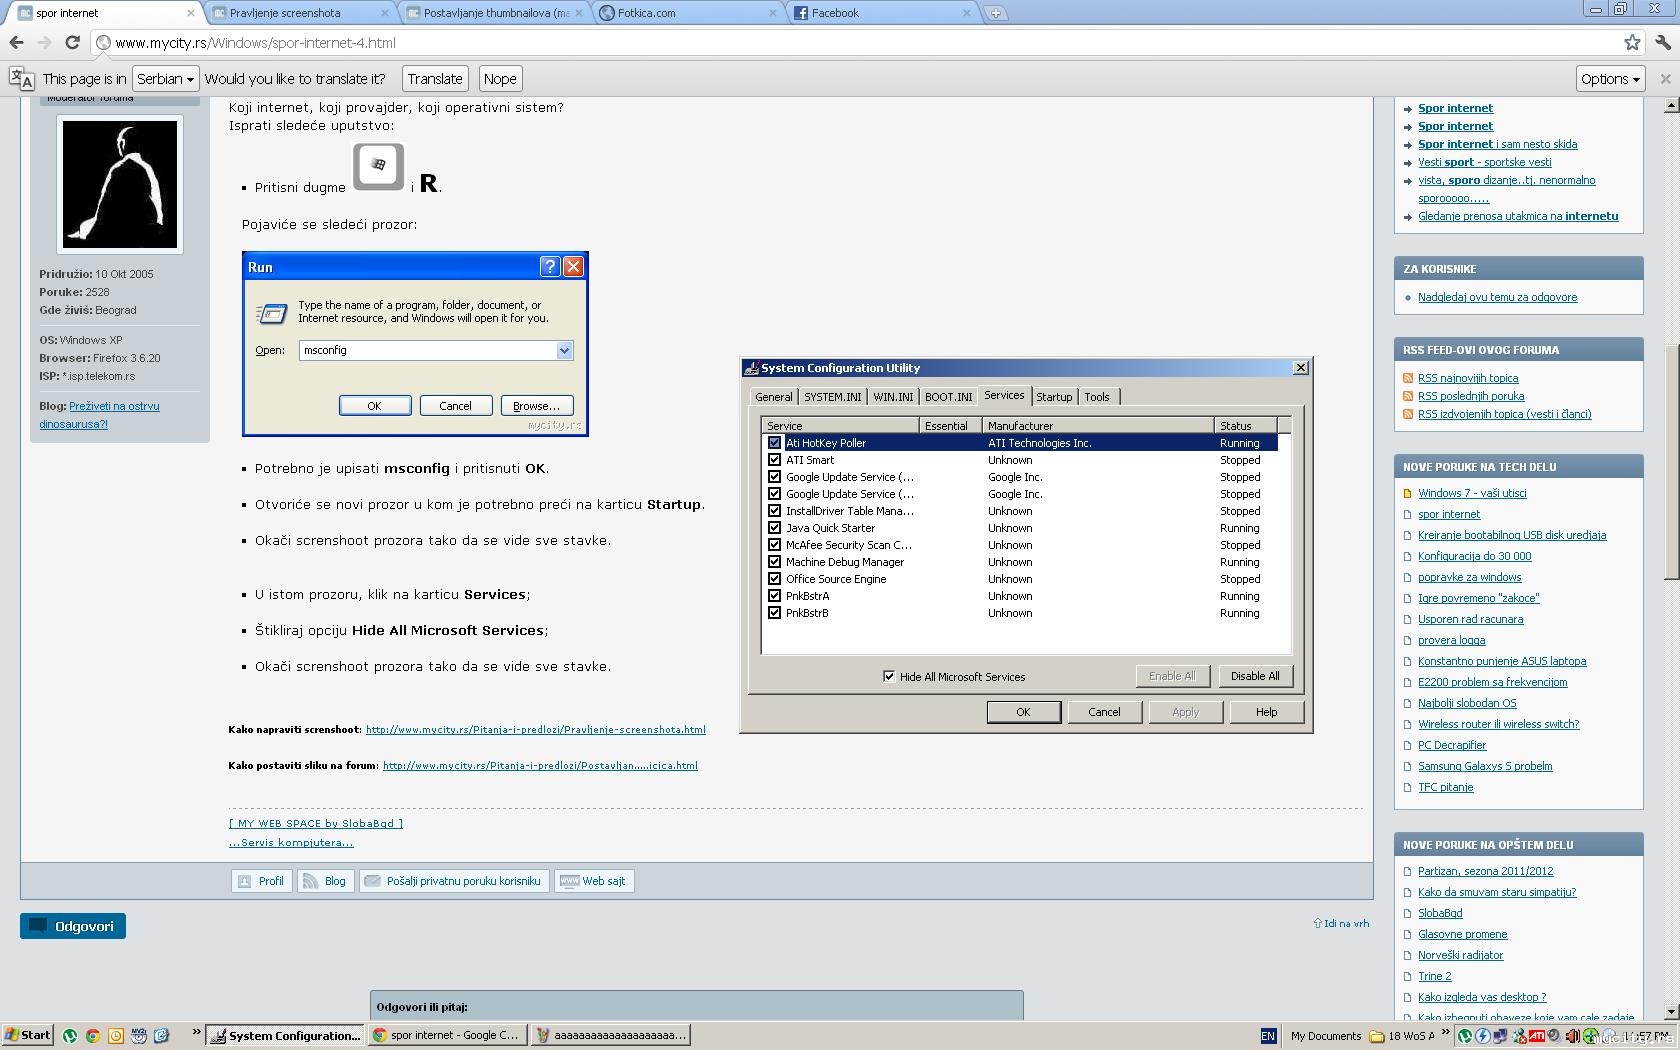The width and height of the screenshot is (1680, 1050).
Task: Click the Odgovori reply button
Action: pyautogui.click(x=73, y=926)
